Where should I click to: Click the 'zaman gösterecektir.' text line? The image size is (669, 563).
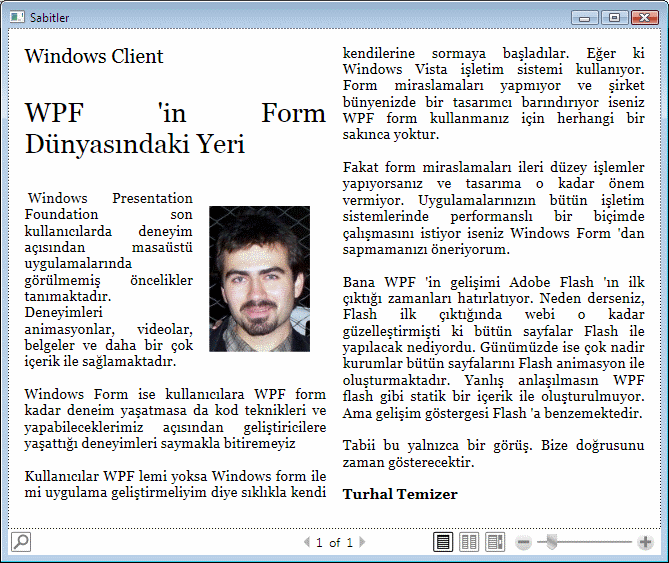tap(408, 462)
